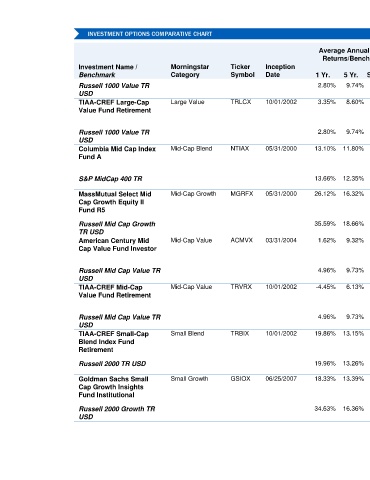
Task: Click the Morningstar Category column header
Action: point(190,71)
